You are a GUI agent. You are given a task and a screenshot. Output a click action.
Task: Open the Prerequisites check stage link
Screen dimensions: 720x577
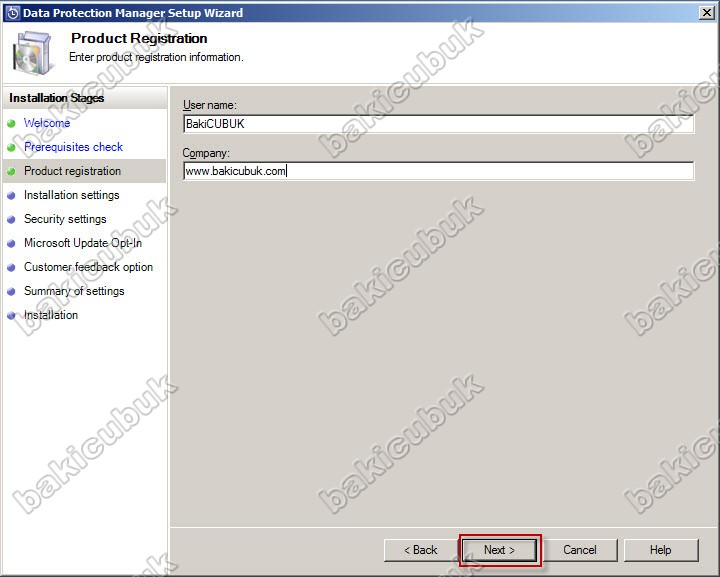[73, 147]
